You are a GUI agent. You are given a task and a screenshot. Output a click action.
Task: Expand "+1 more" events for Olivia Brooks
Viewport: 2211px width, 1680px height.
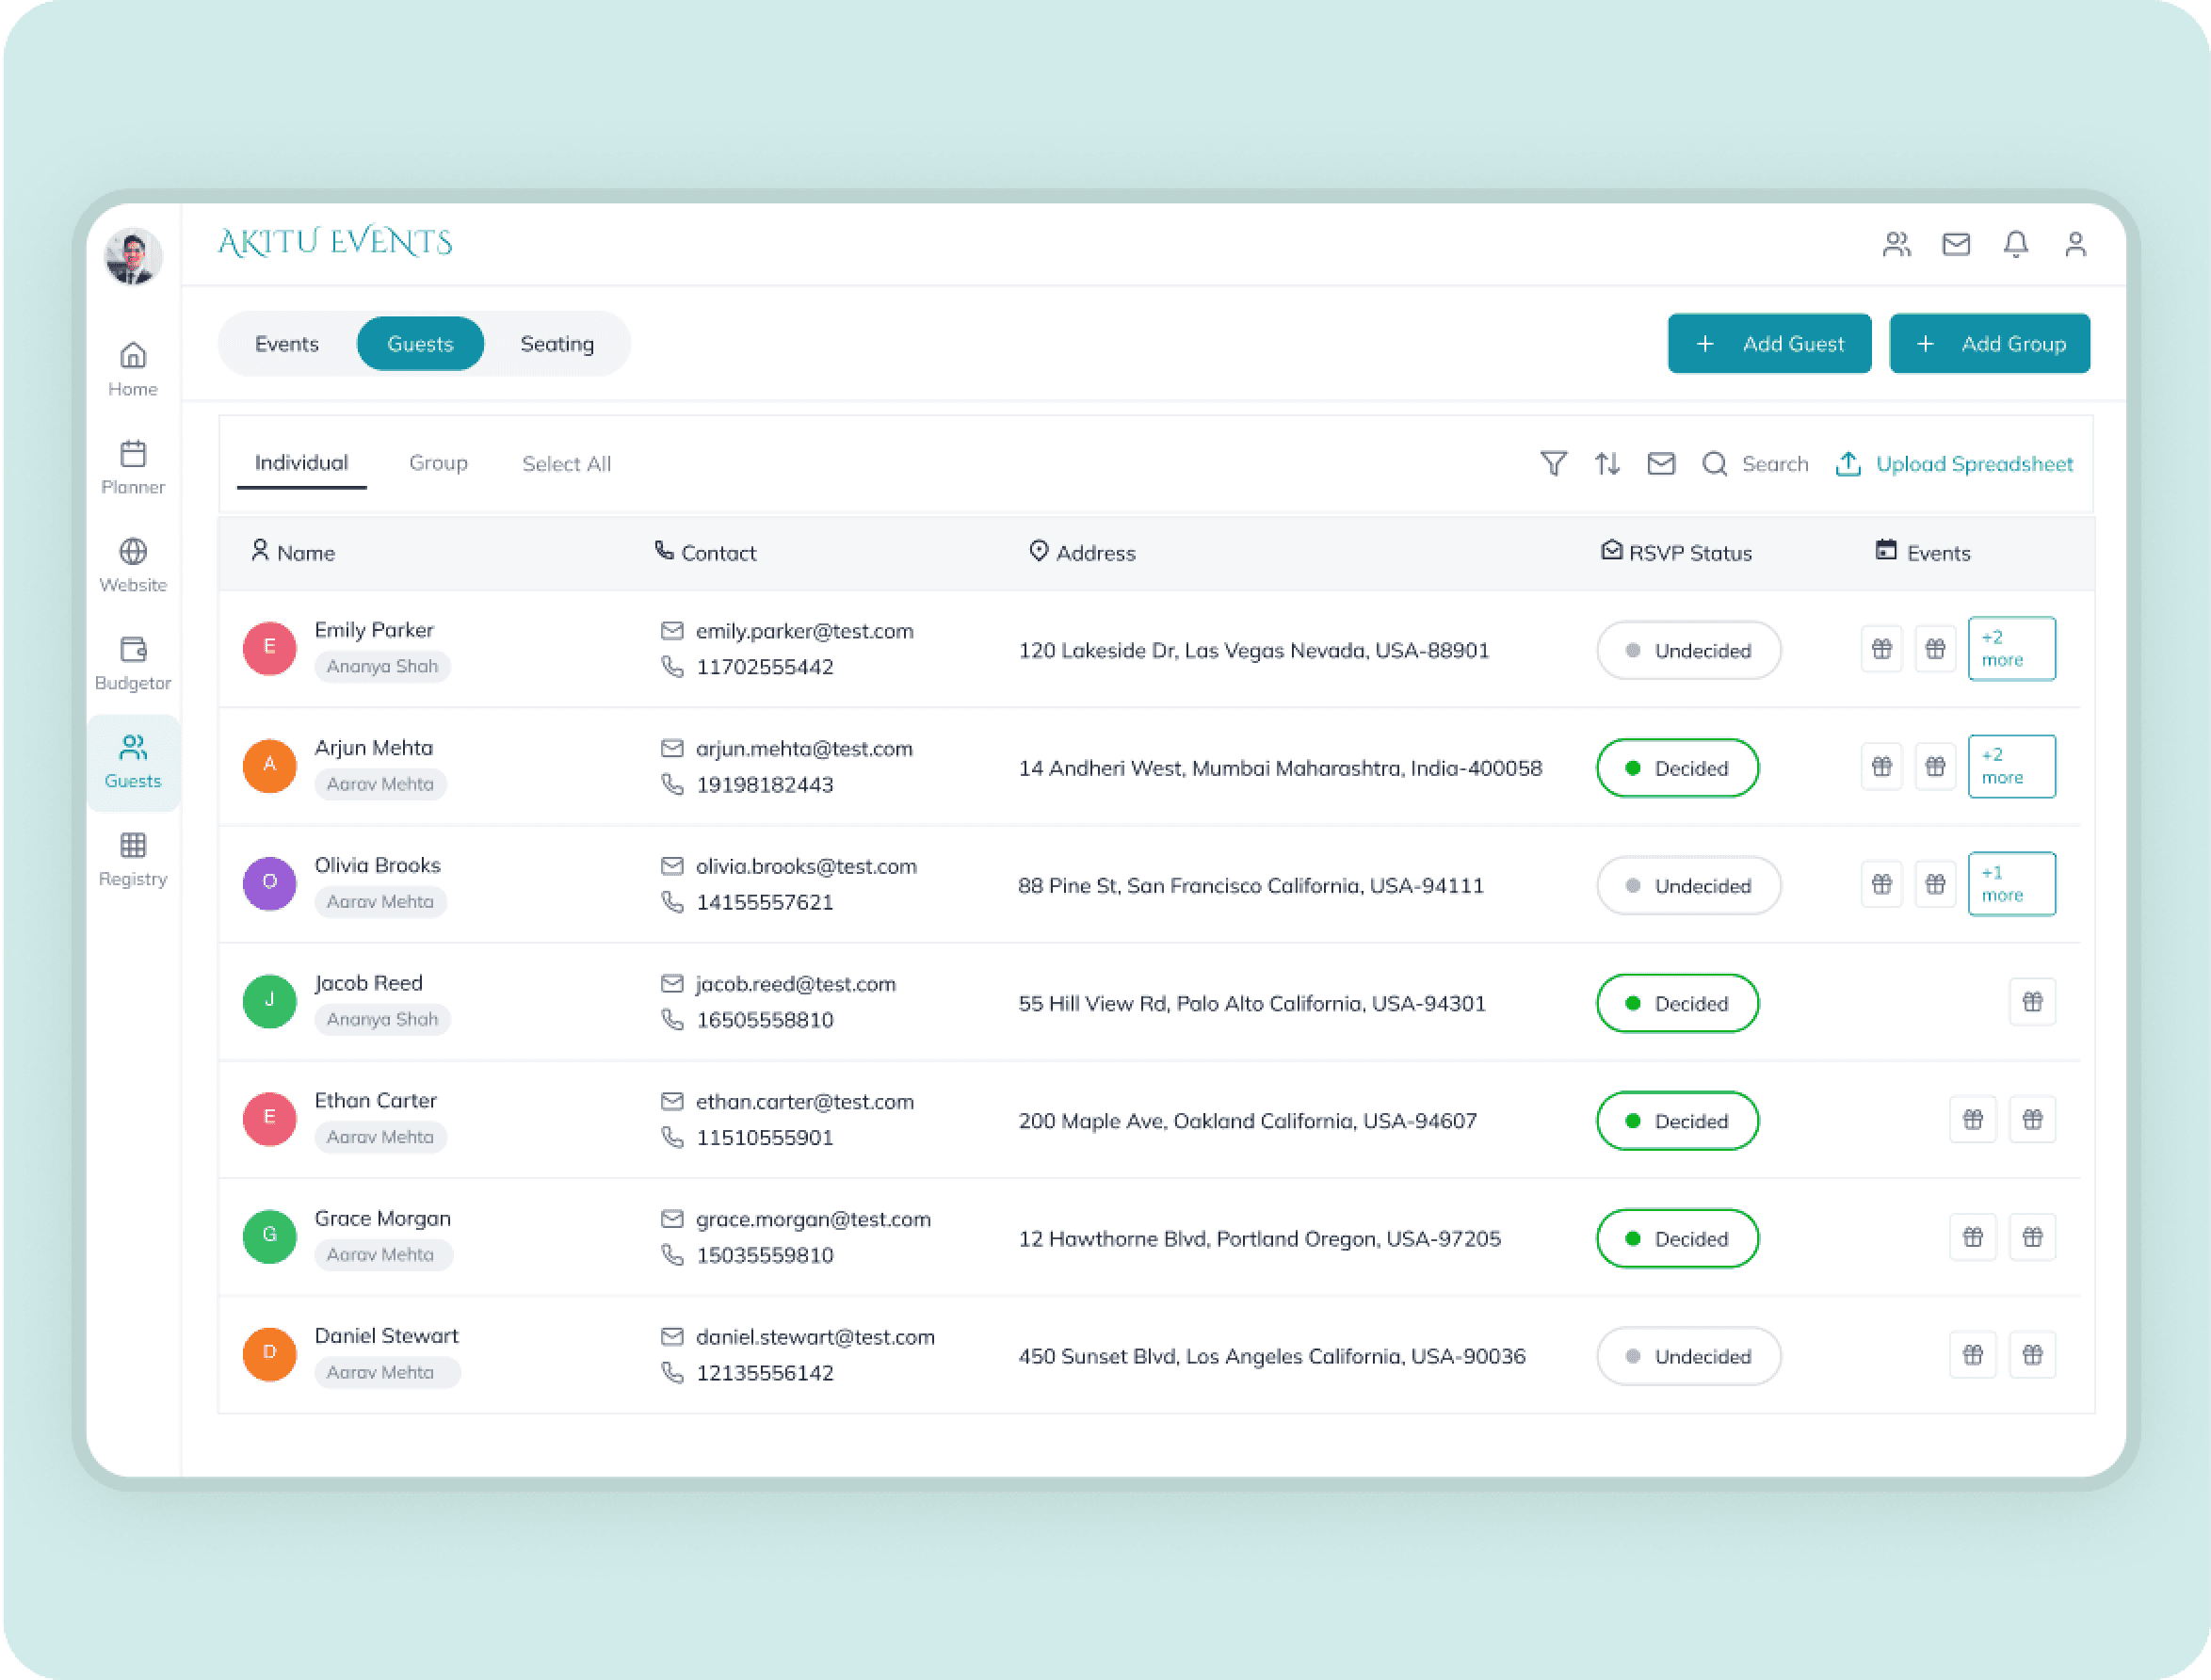point(2011,884)
